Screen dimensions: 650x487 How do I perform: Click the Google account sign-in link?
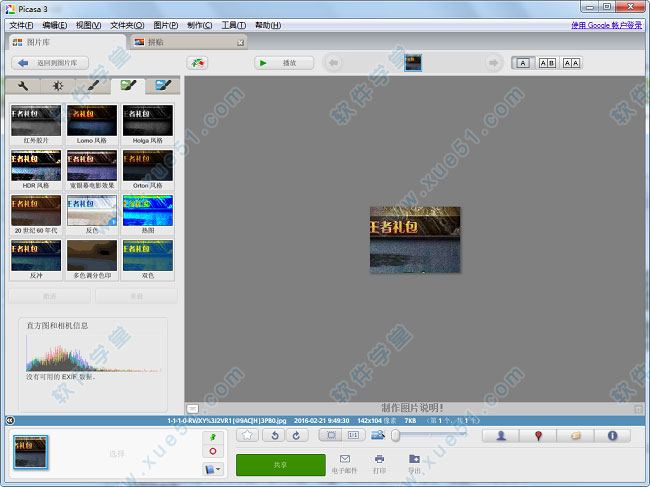(606, 25)
